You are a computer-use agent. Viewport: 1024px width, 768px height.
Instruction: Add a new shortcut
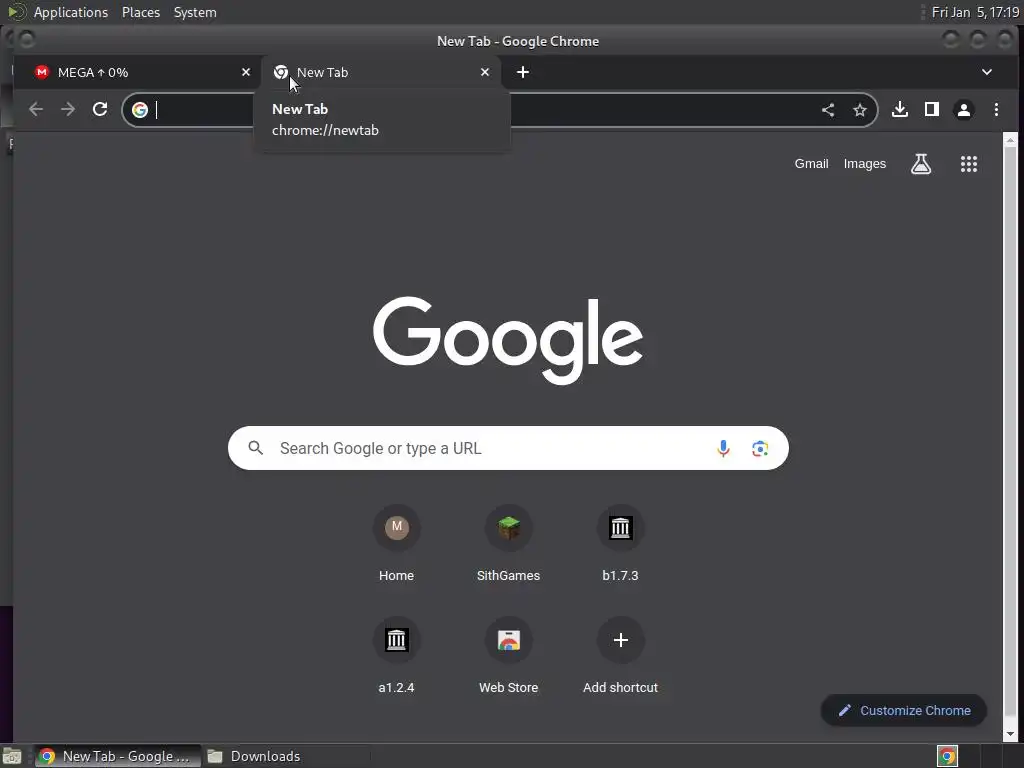620,655
